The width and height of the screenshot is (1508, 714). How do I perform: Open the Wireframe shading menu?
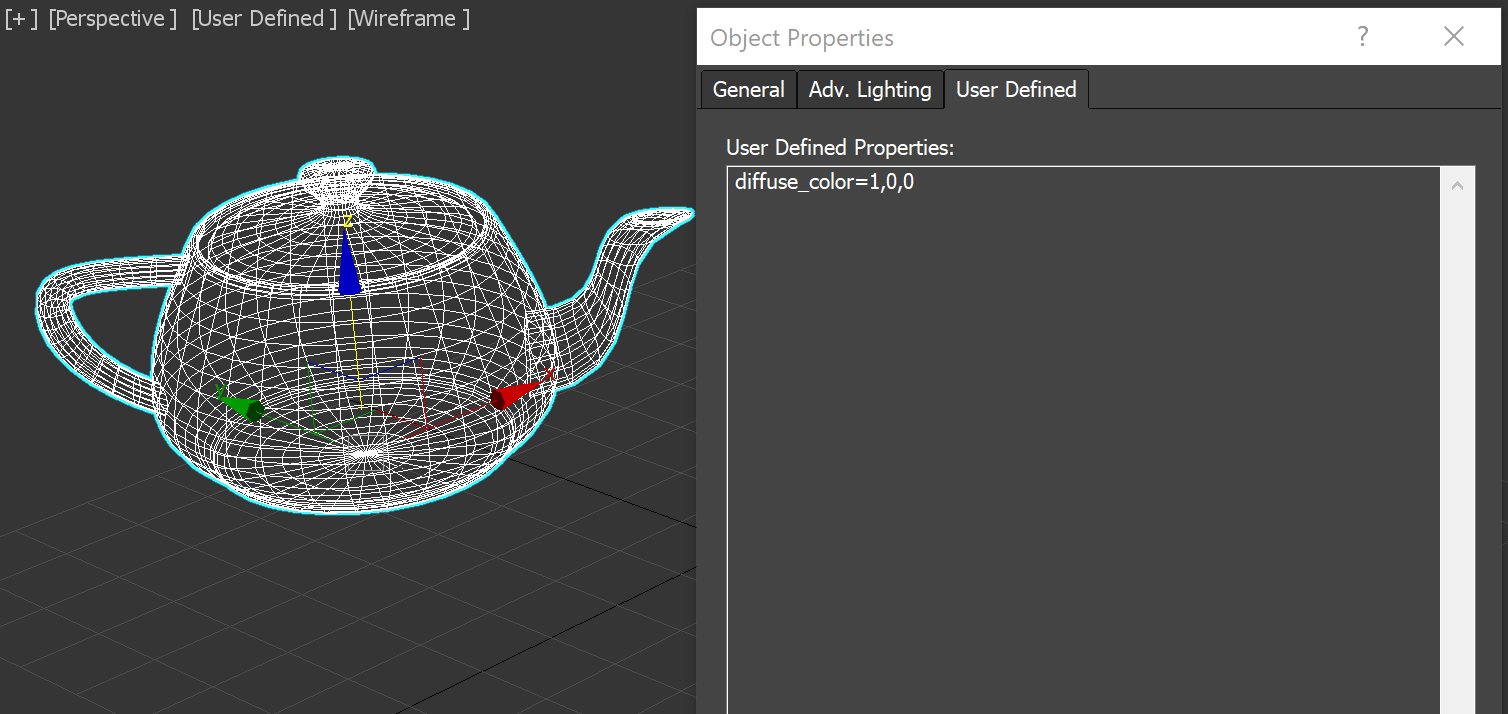point(407,17)
